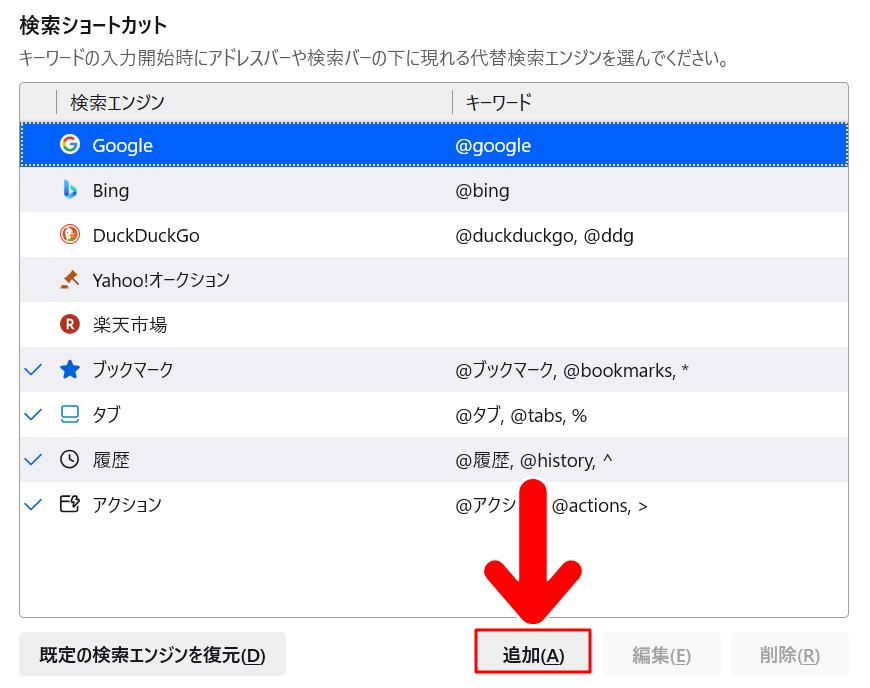Click the @google keyword cell

click(493, 145)
